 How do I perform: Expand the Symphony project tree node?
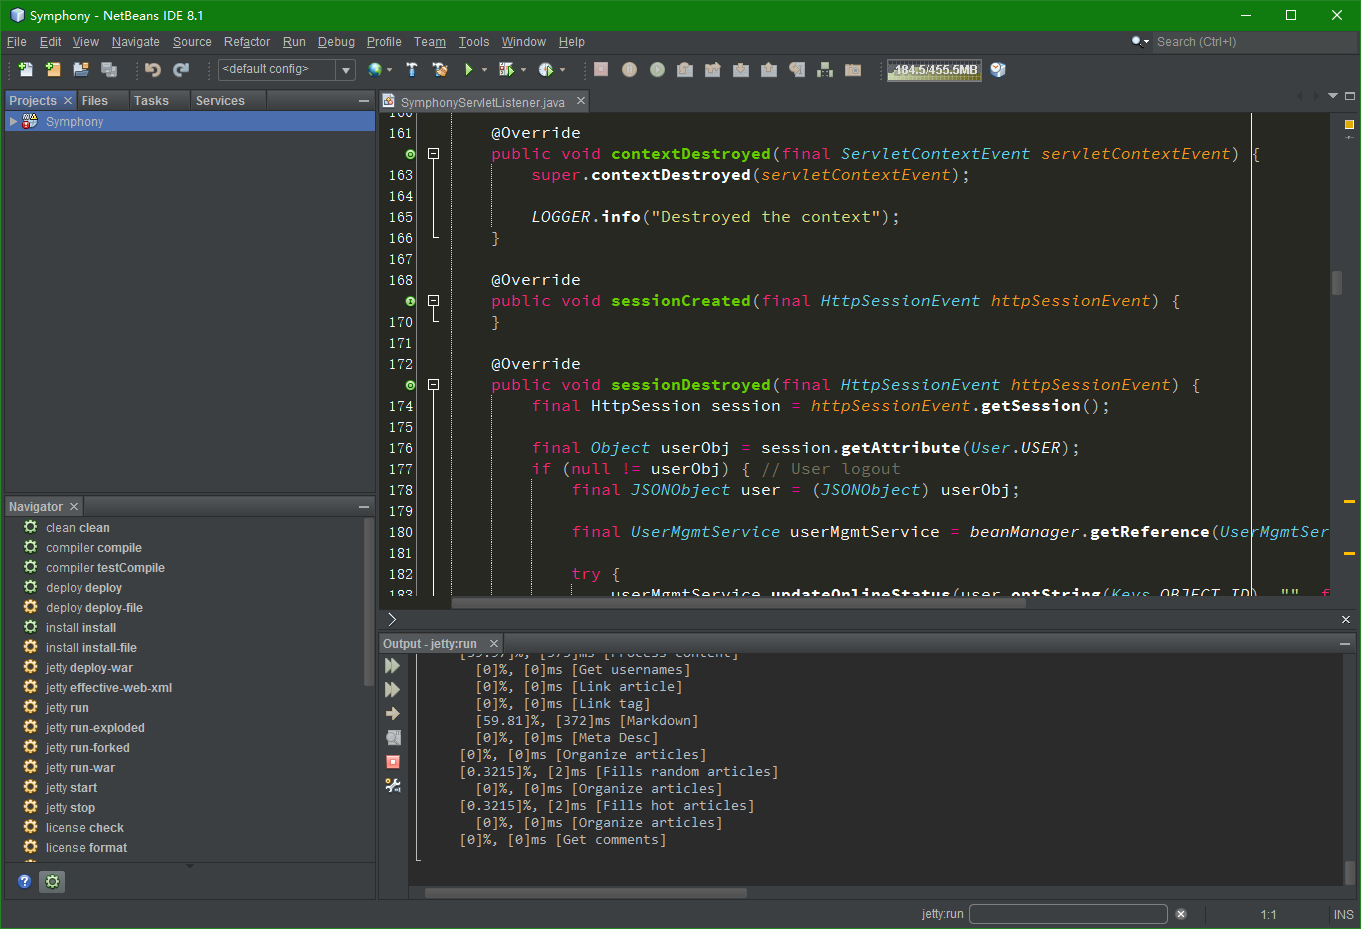[13, 122]
